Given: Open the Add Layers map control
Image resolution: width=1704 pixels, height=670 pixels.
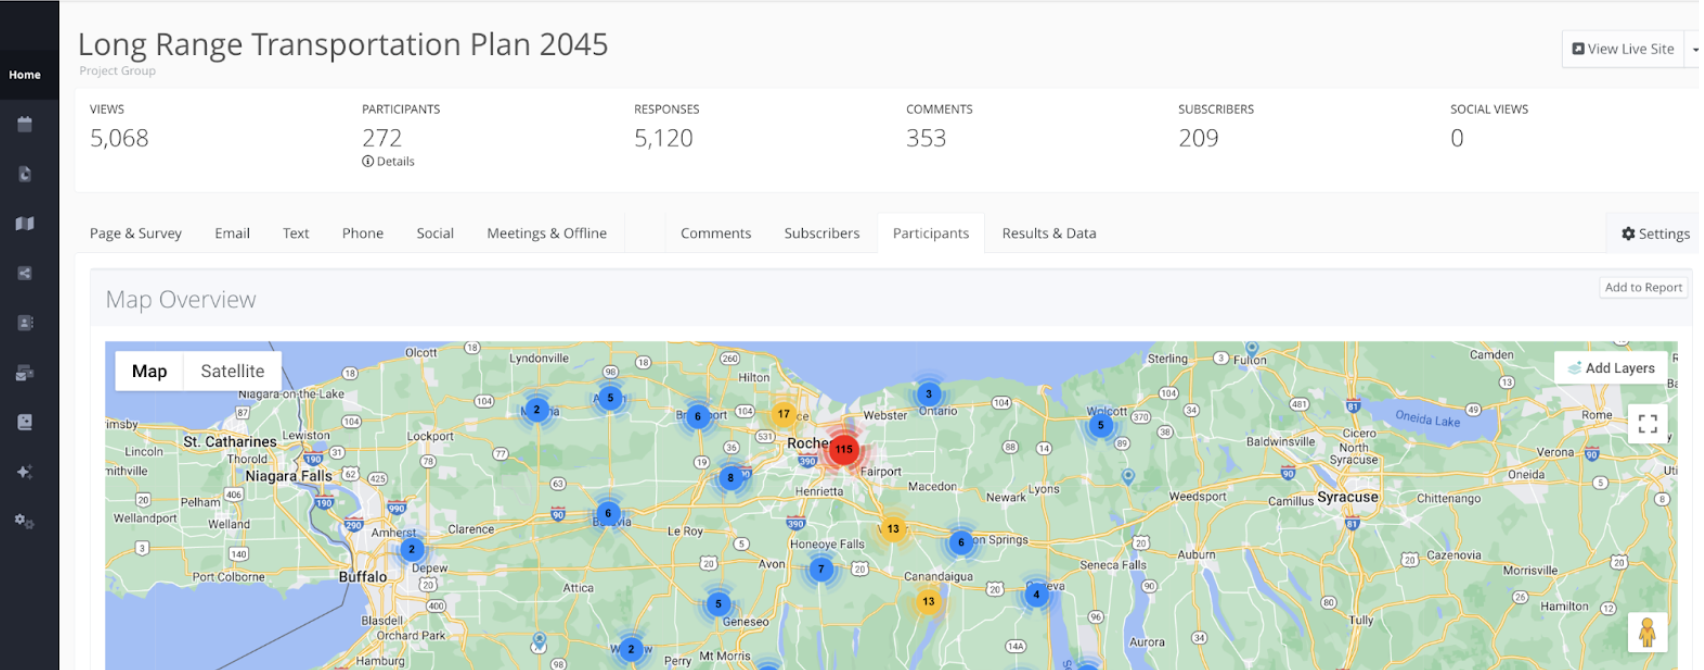Looking at the screenshot, I should click(1611, 368).
